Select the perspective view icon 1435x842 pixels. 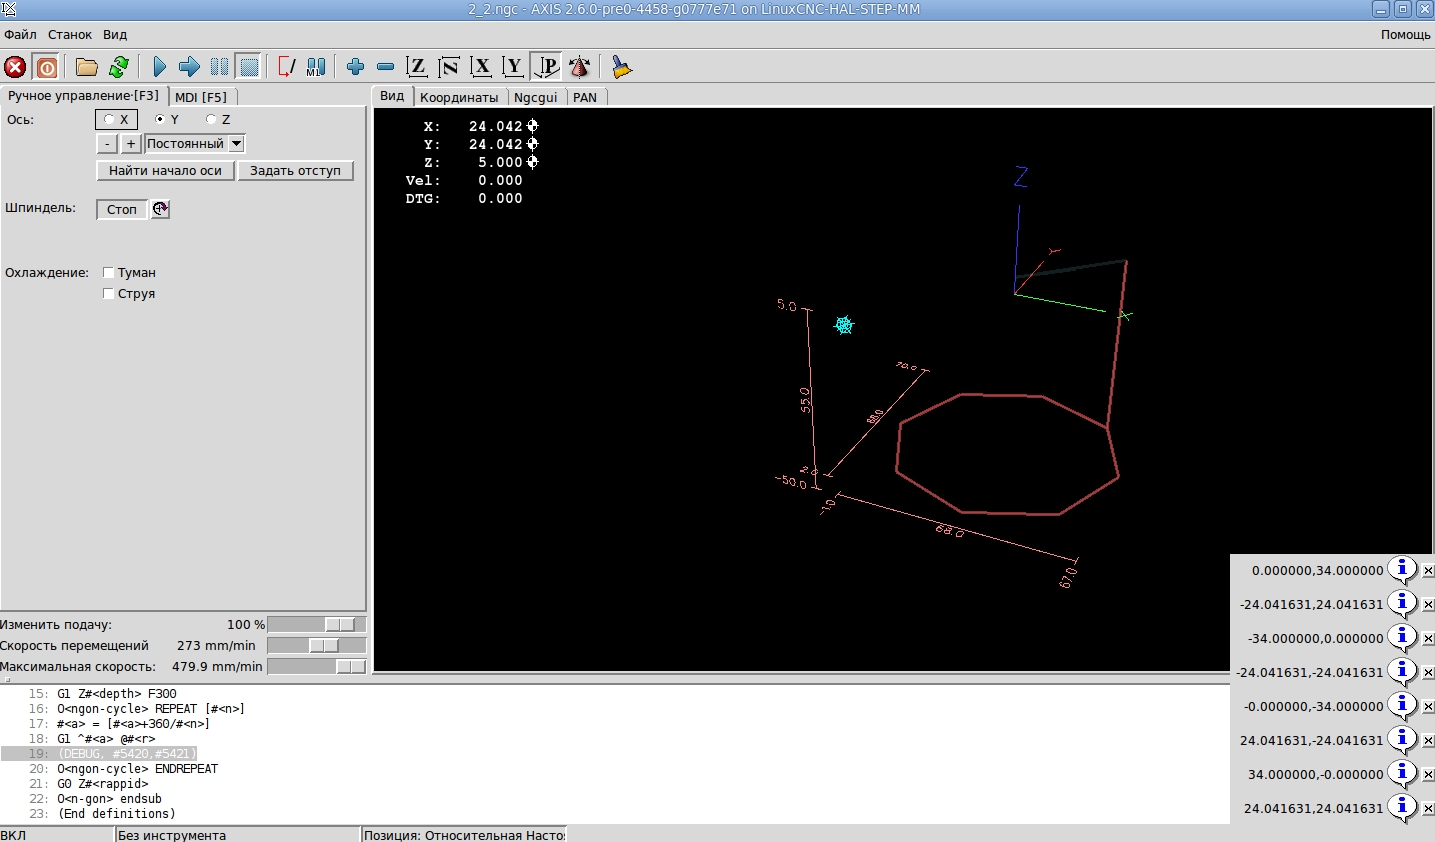pyautogui.click(x=546, y=67)
